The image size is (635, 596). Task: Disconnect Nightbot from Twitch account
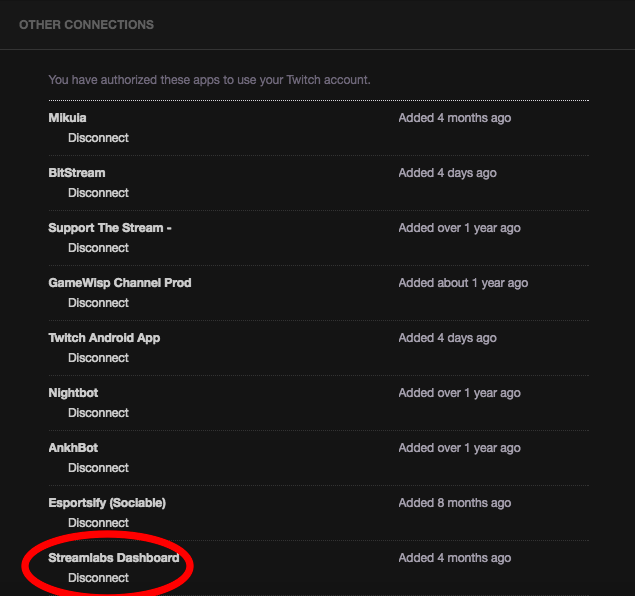(x=98, y=413)
